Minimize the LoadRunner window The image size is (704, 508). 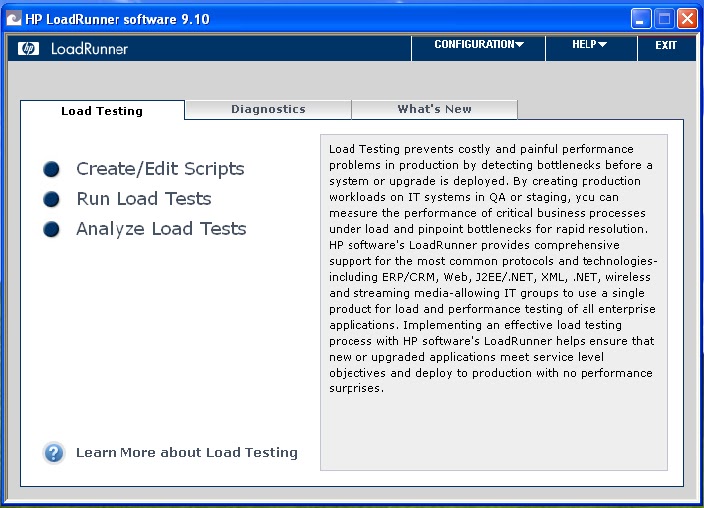point(641,19)
